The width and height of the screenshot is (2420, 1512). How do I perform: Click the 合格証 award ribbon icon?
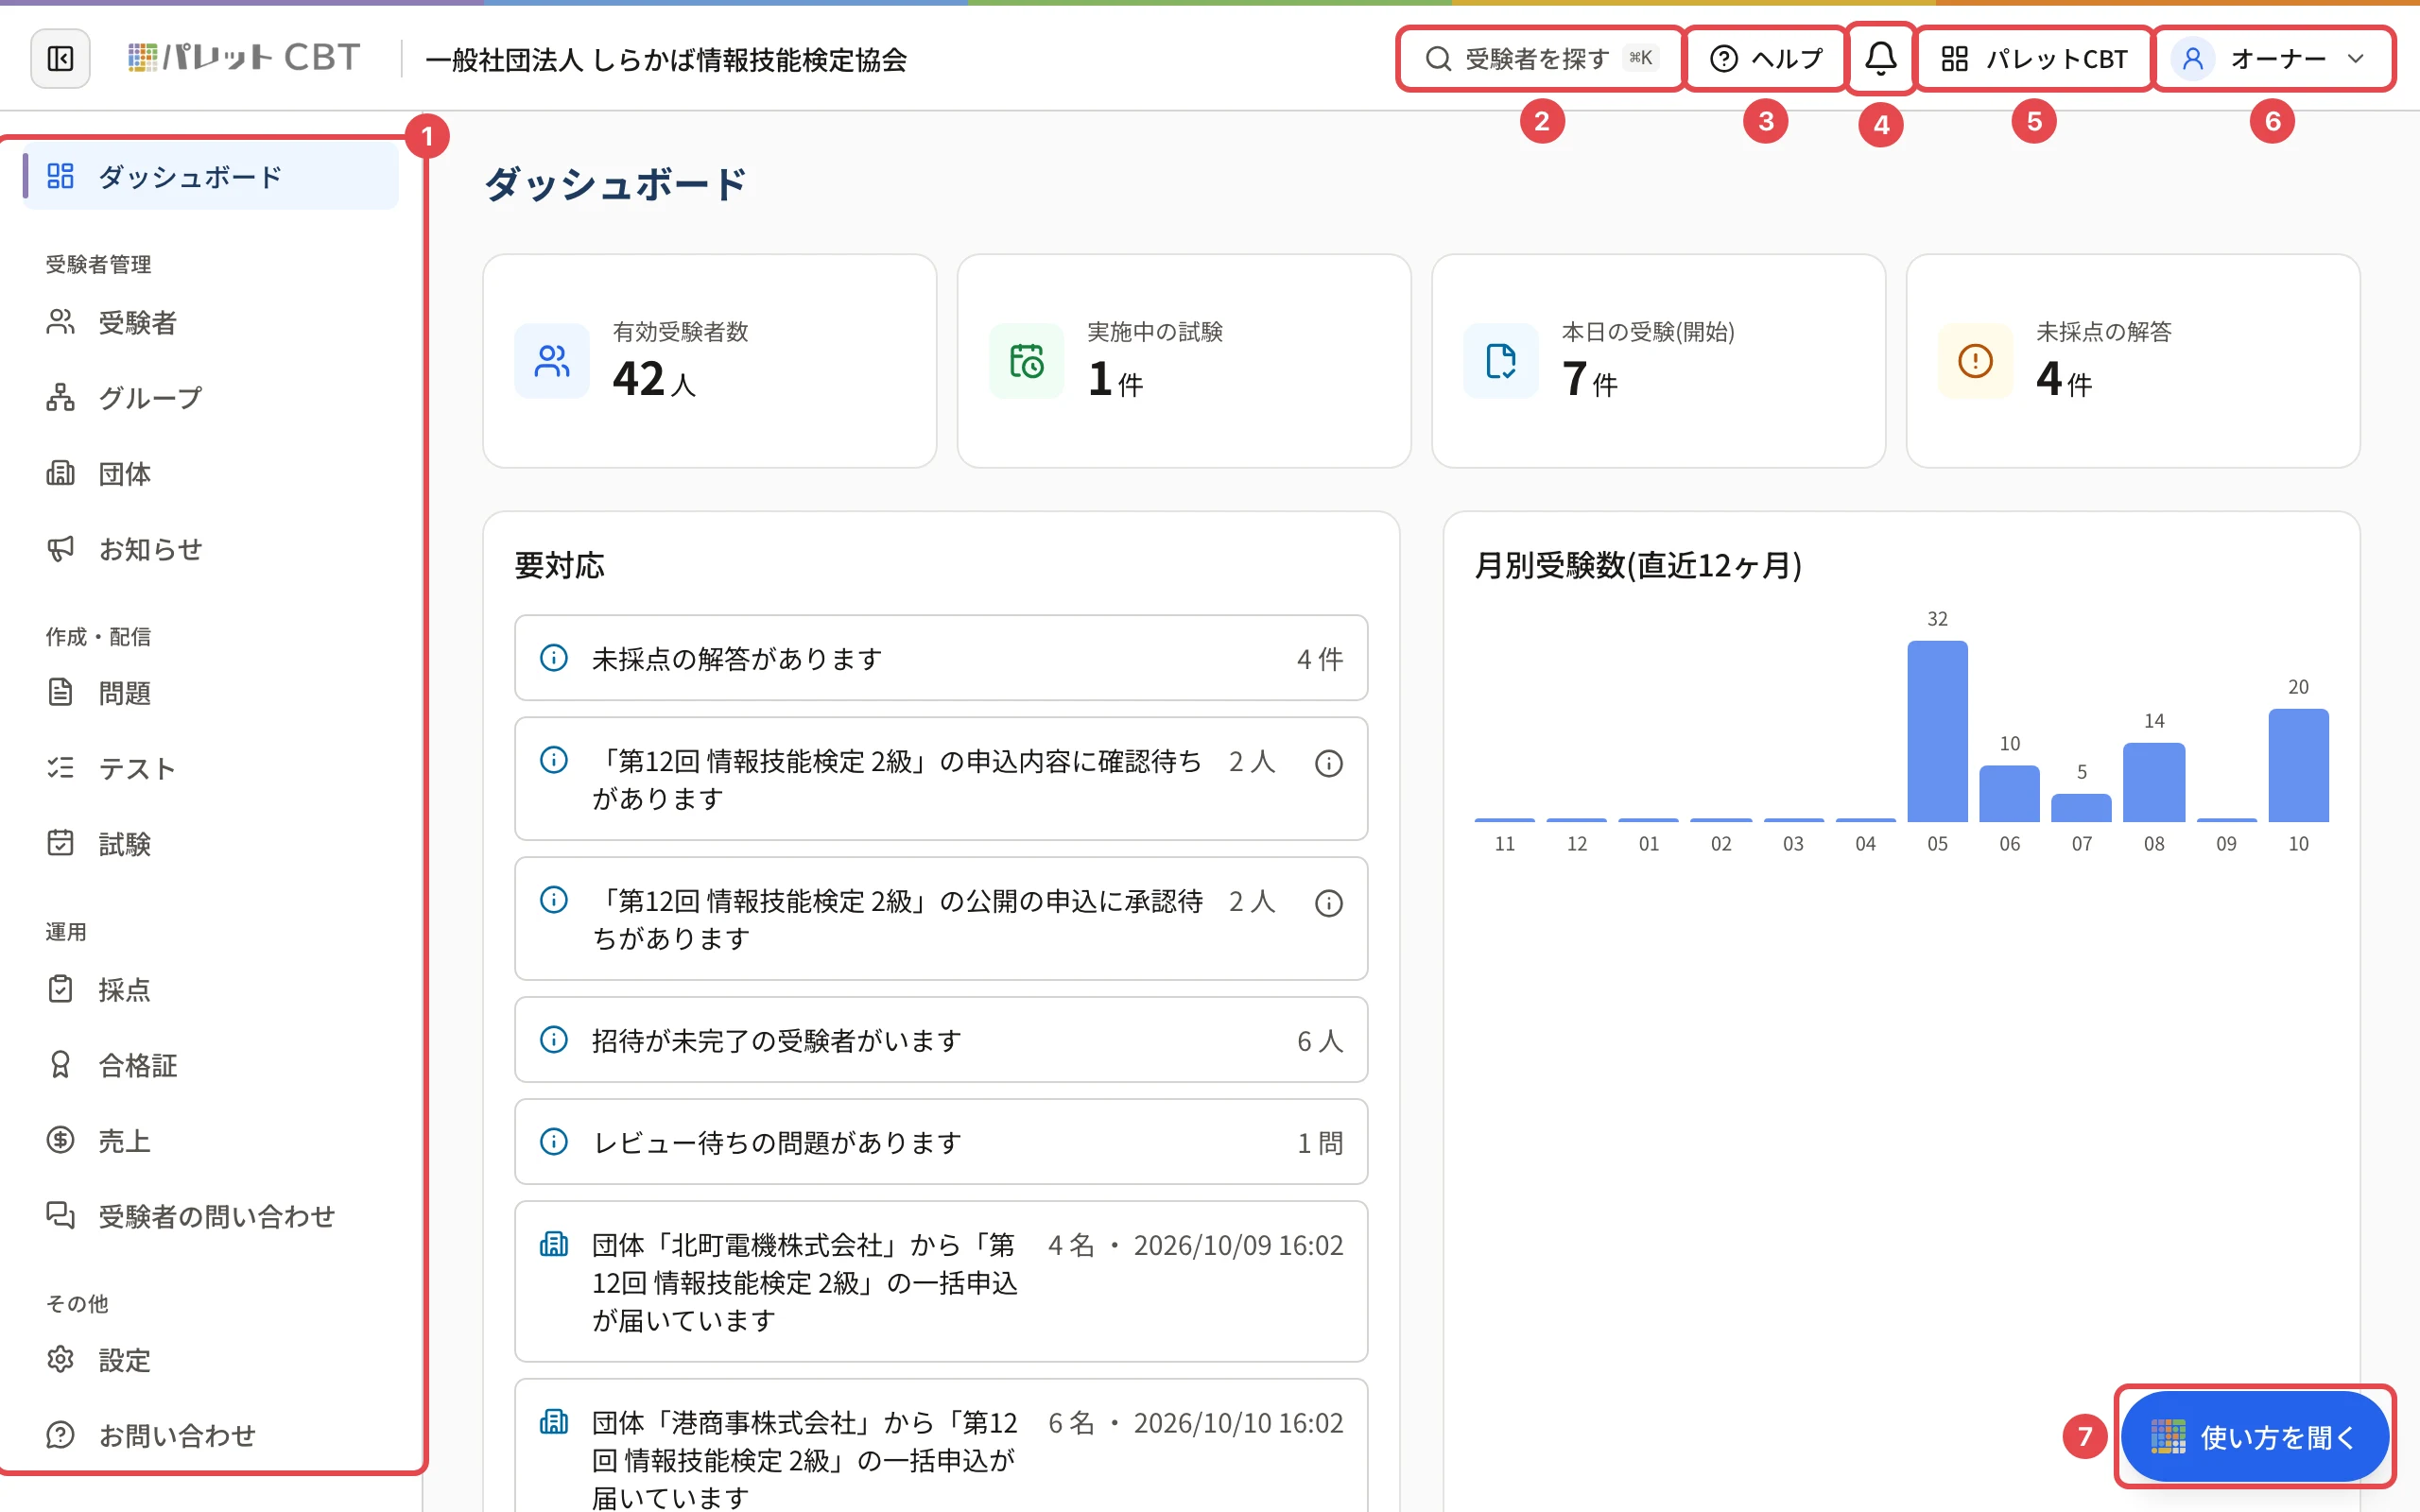60,1065
